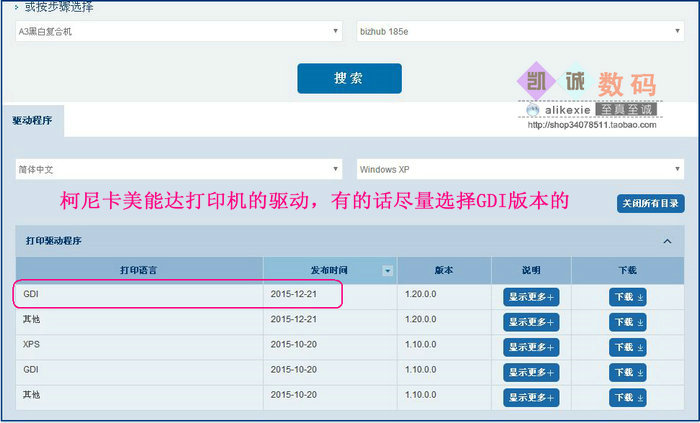The height and width of the screenshot is (423, 700).
Task: Open the Windows XP operating system dropdown
Action: point(519,170)
